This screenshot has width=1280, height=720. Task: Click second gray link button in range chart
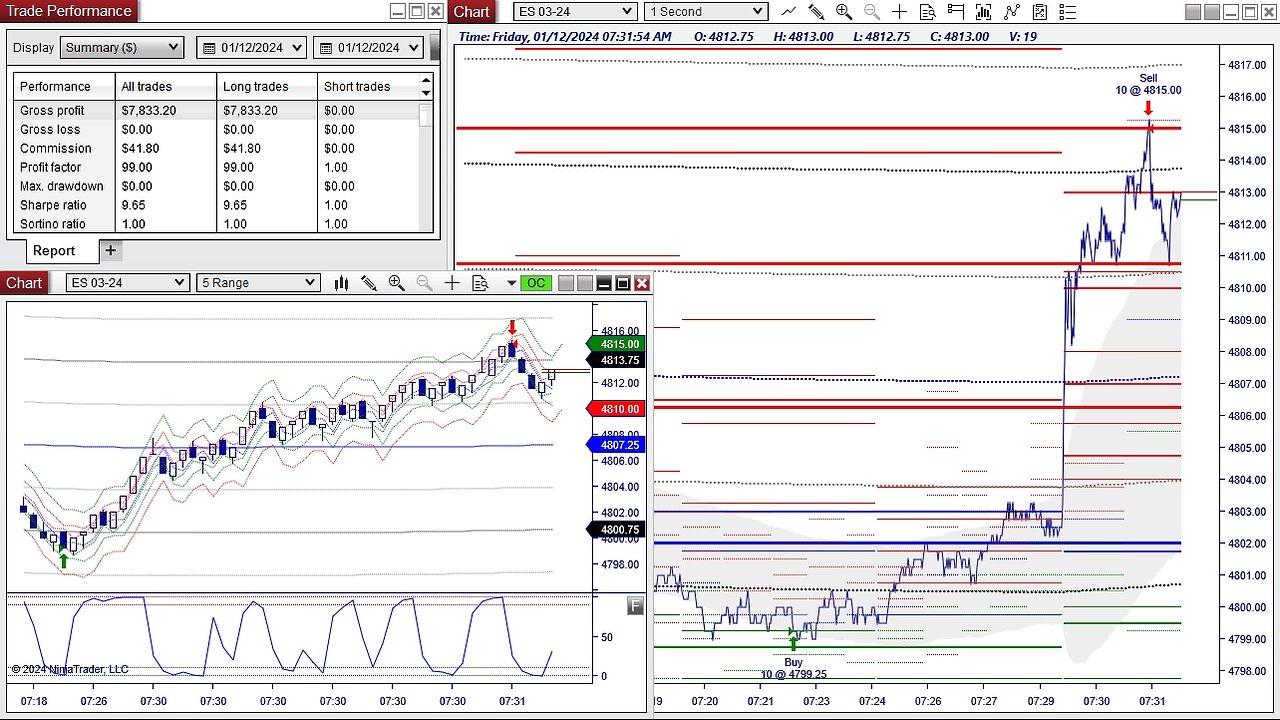(585, 283)
